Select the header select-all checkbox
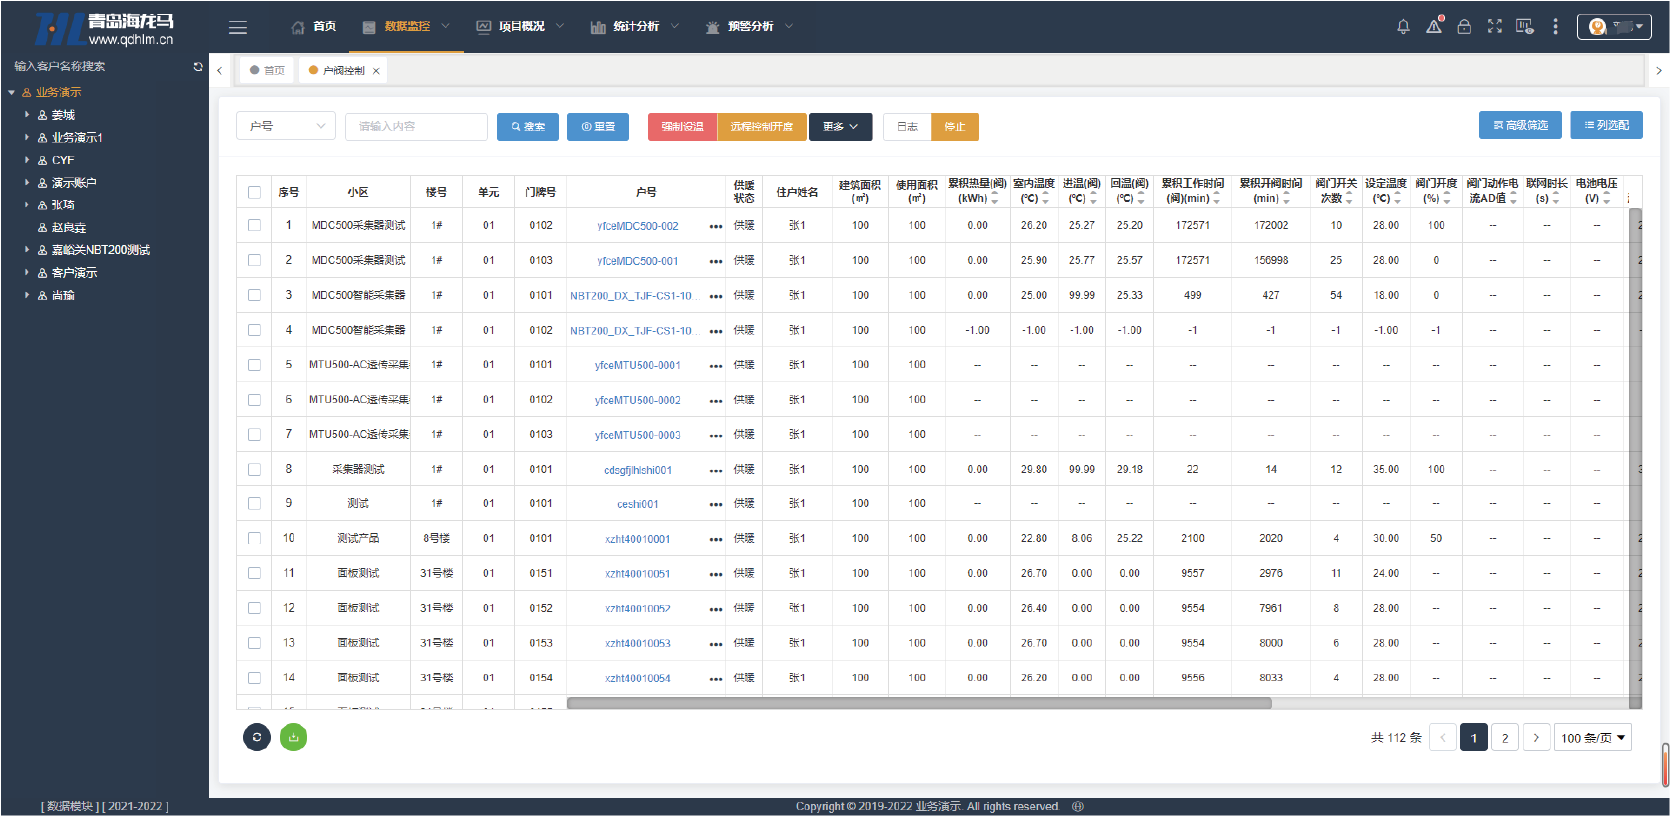1670x816 pixels. 254,192
